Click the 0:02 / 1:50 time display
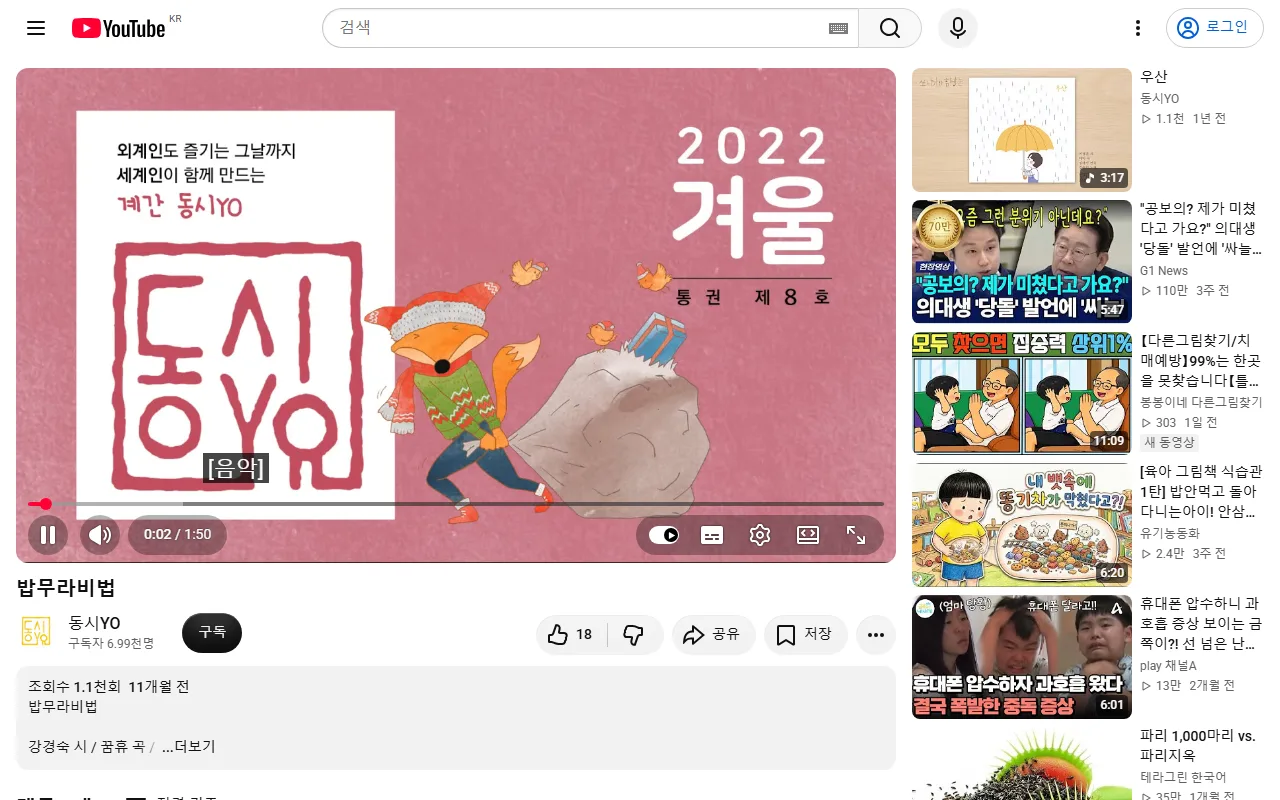This screenshot has height=800, width=1280. (178, 535)
